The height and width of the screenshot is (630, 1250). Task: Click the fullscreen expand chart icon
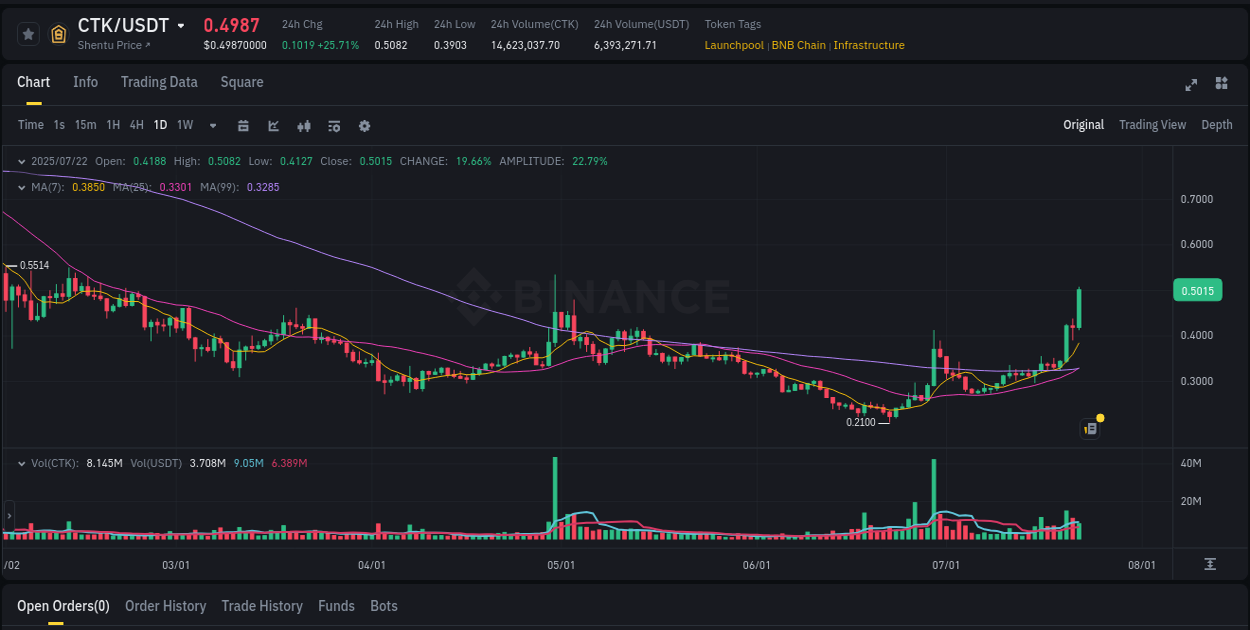point(1190,85)
